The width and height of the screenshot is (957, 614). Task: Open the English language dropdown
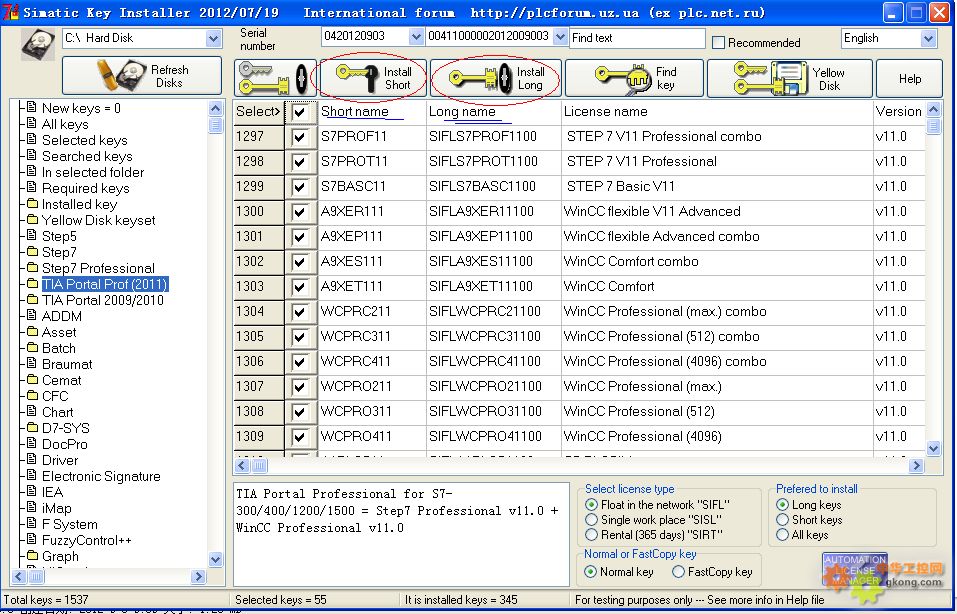[928, 38]
